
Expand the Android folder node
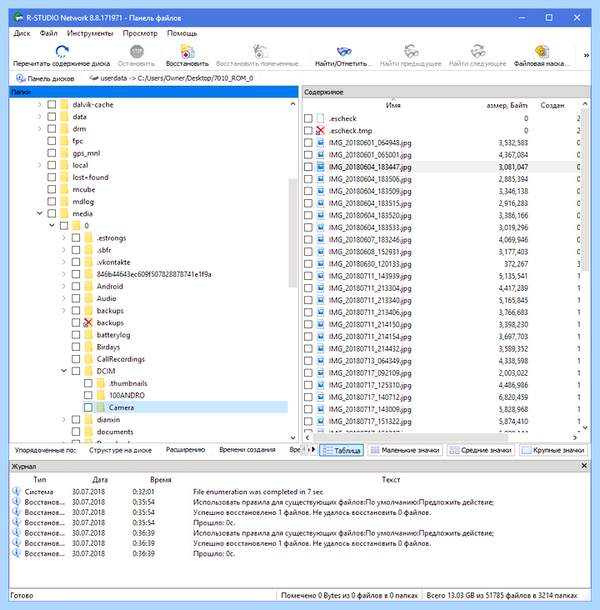(x=64, y=286)
